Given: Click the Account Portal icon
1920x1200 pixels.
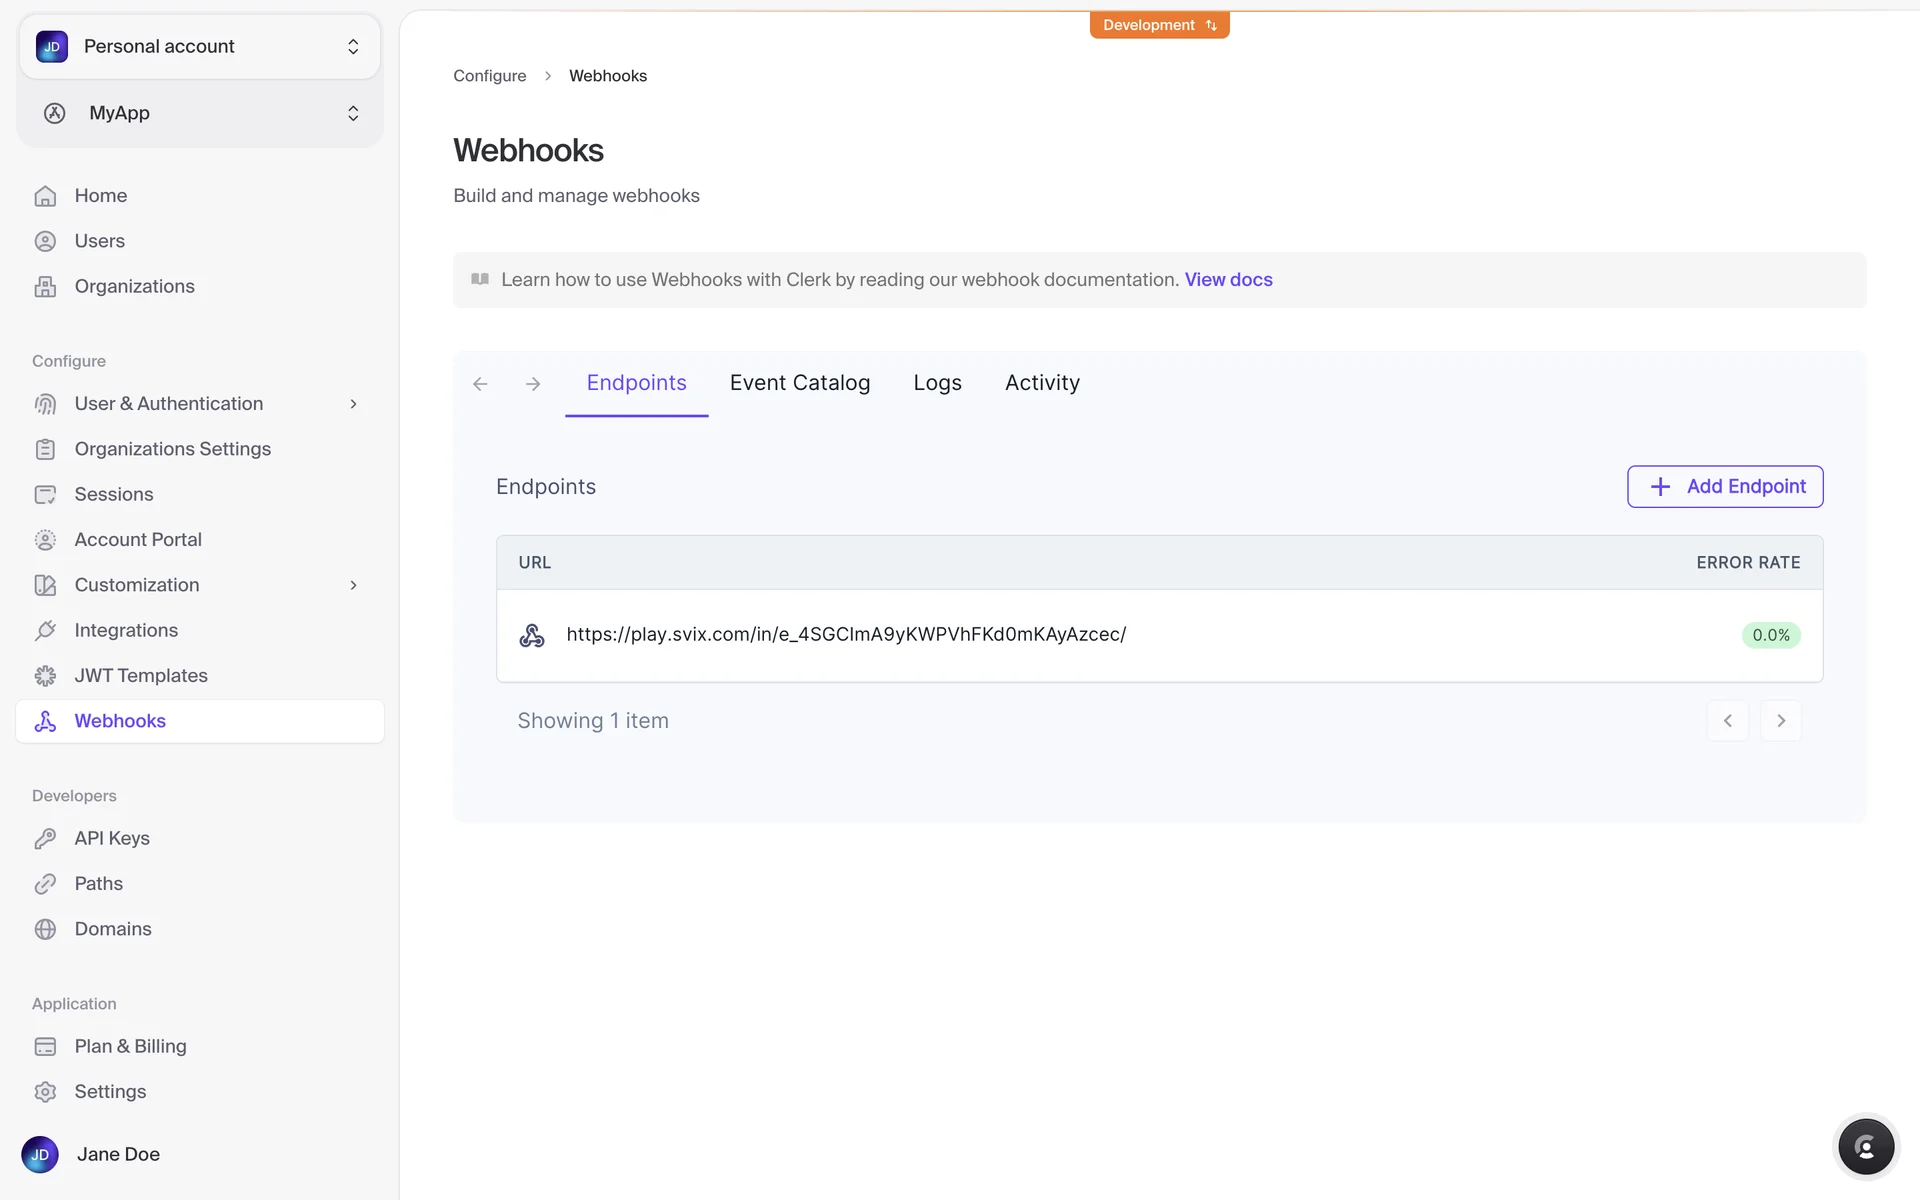Looking at the screenshot, I should 45,540.
